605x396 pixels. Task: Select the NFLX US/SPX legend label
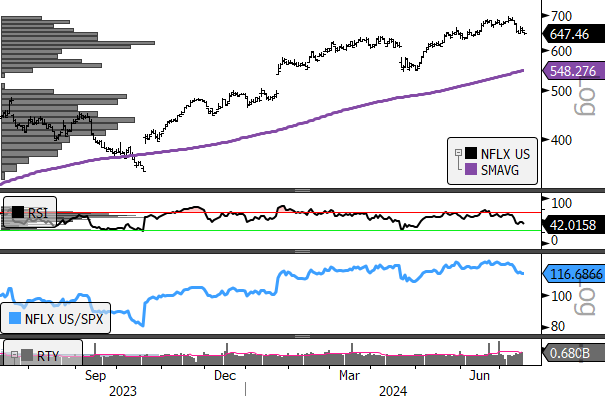64,319
